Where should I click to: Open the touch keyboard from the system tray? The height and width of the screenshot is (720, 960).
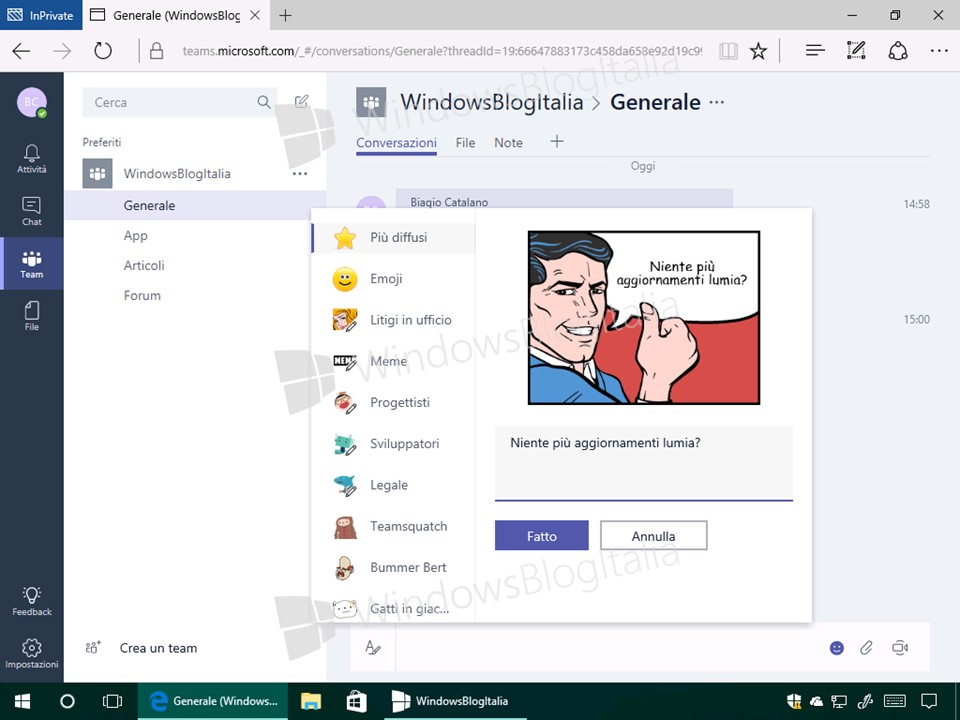point(895,701)
